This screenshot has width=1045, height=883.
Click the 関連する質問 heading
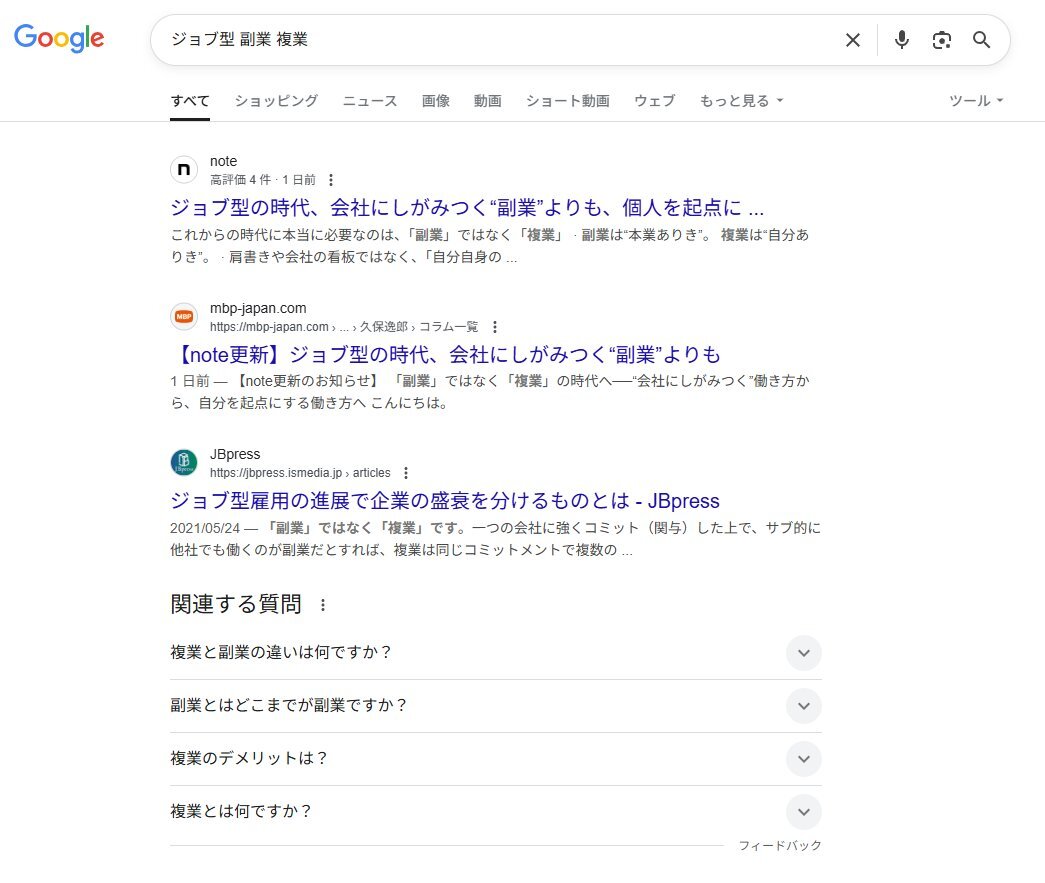click(x=236, y=604)
